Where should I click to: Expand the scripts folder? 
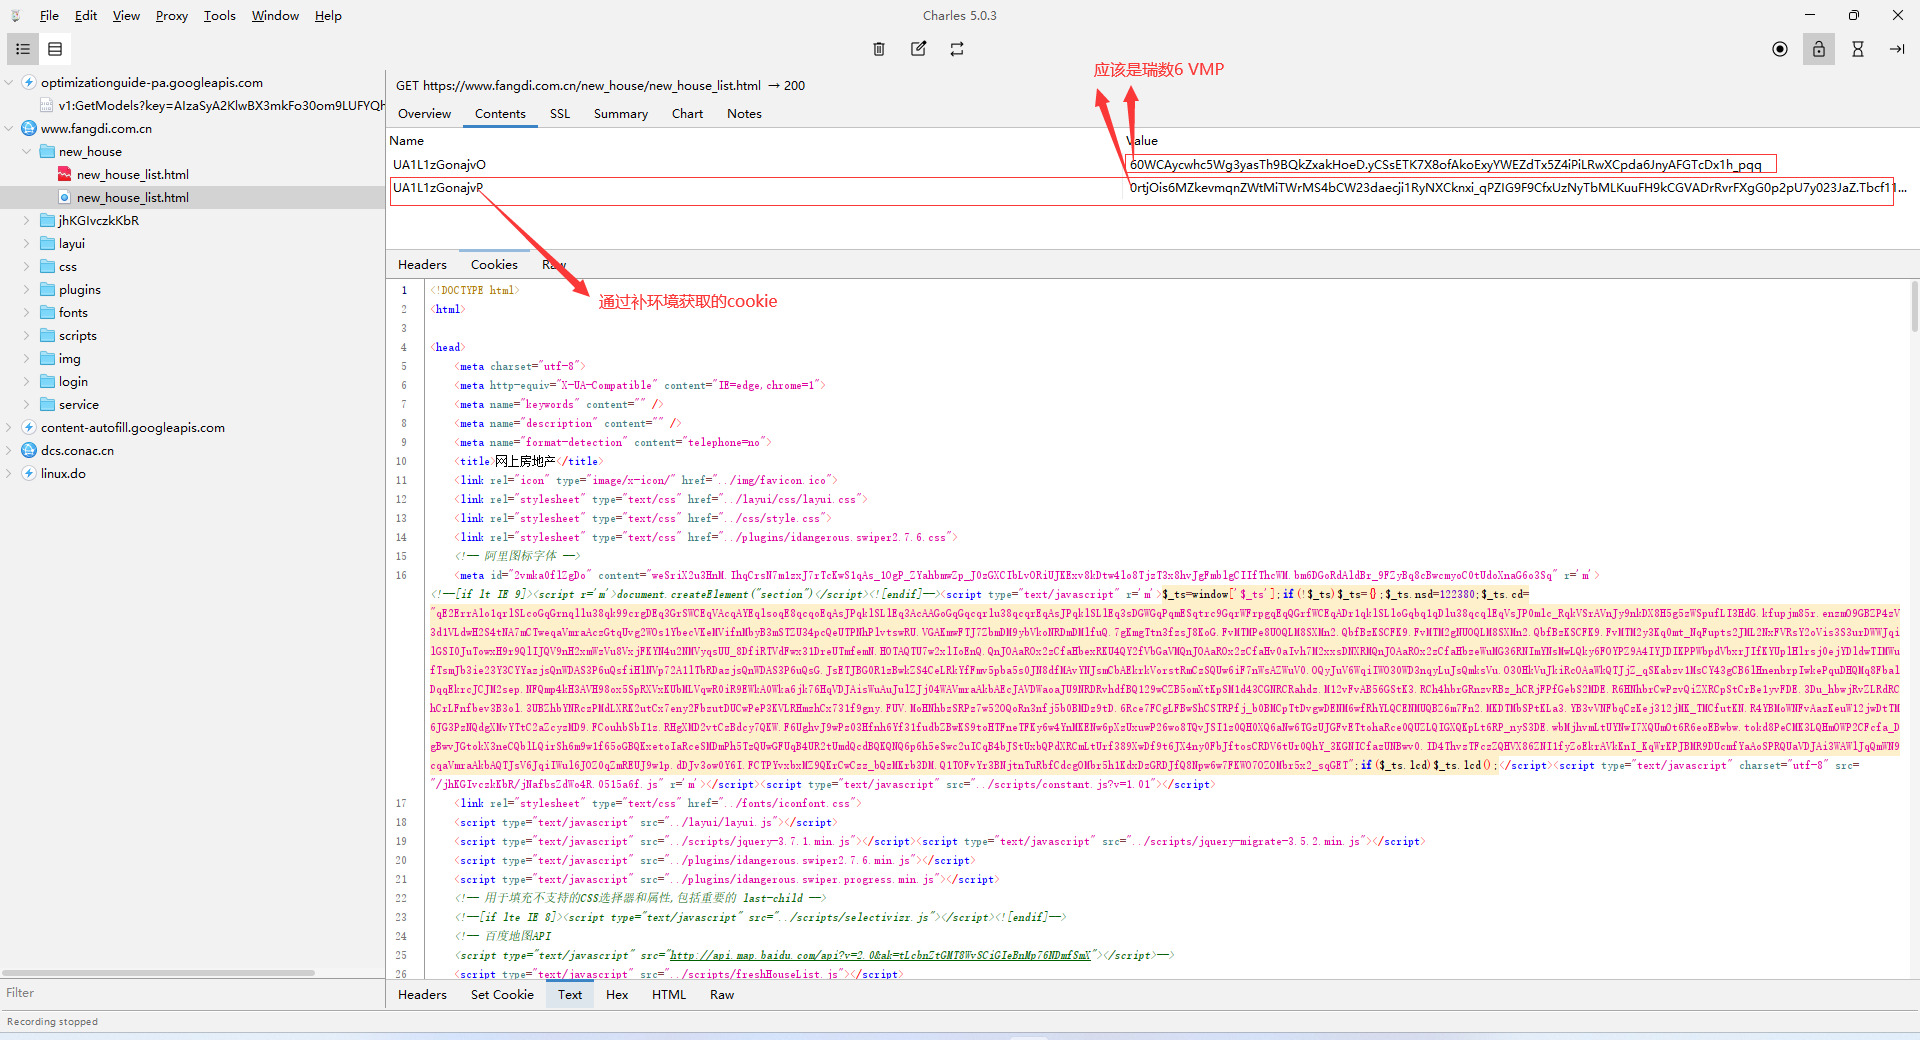[27, 335]
